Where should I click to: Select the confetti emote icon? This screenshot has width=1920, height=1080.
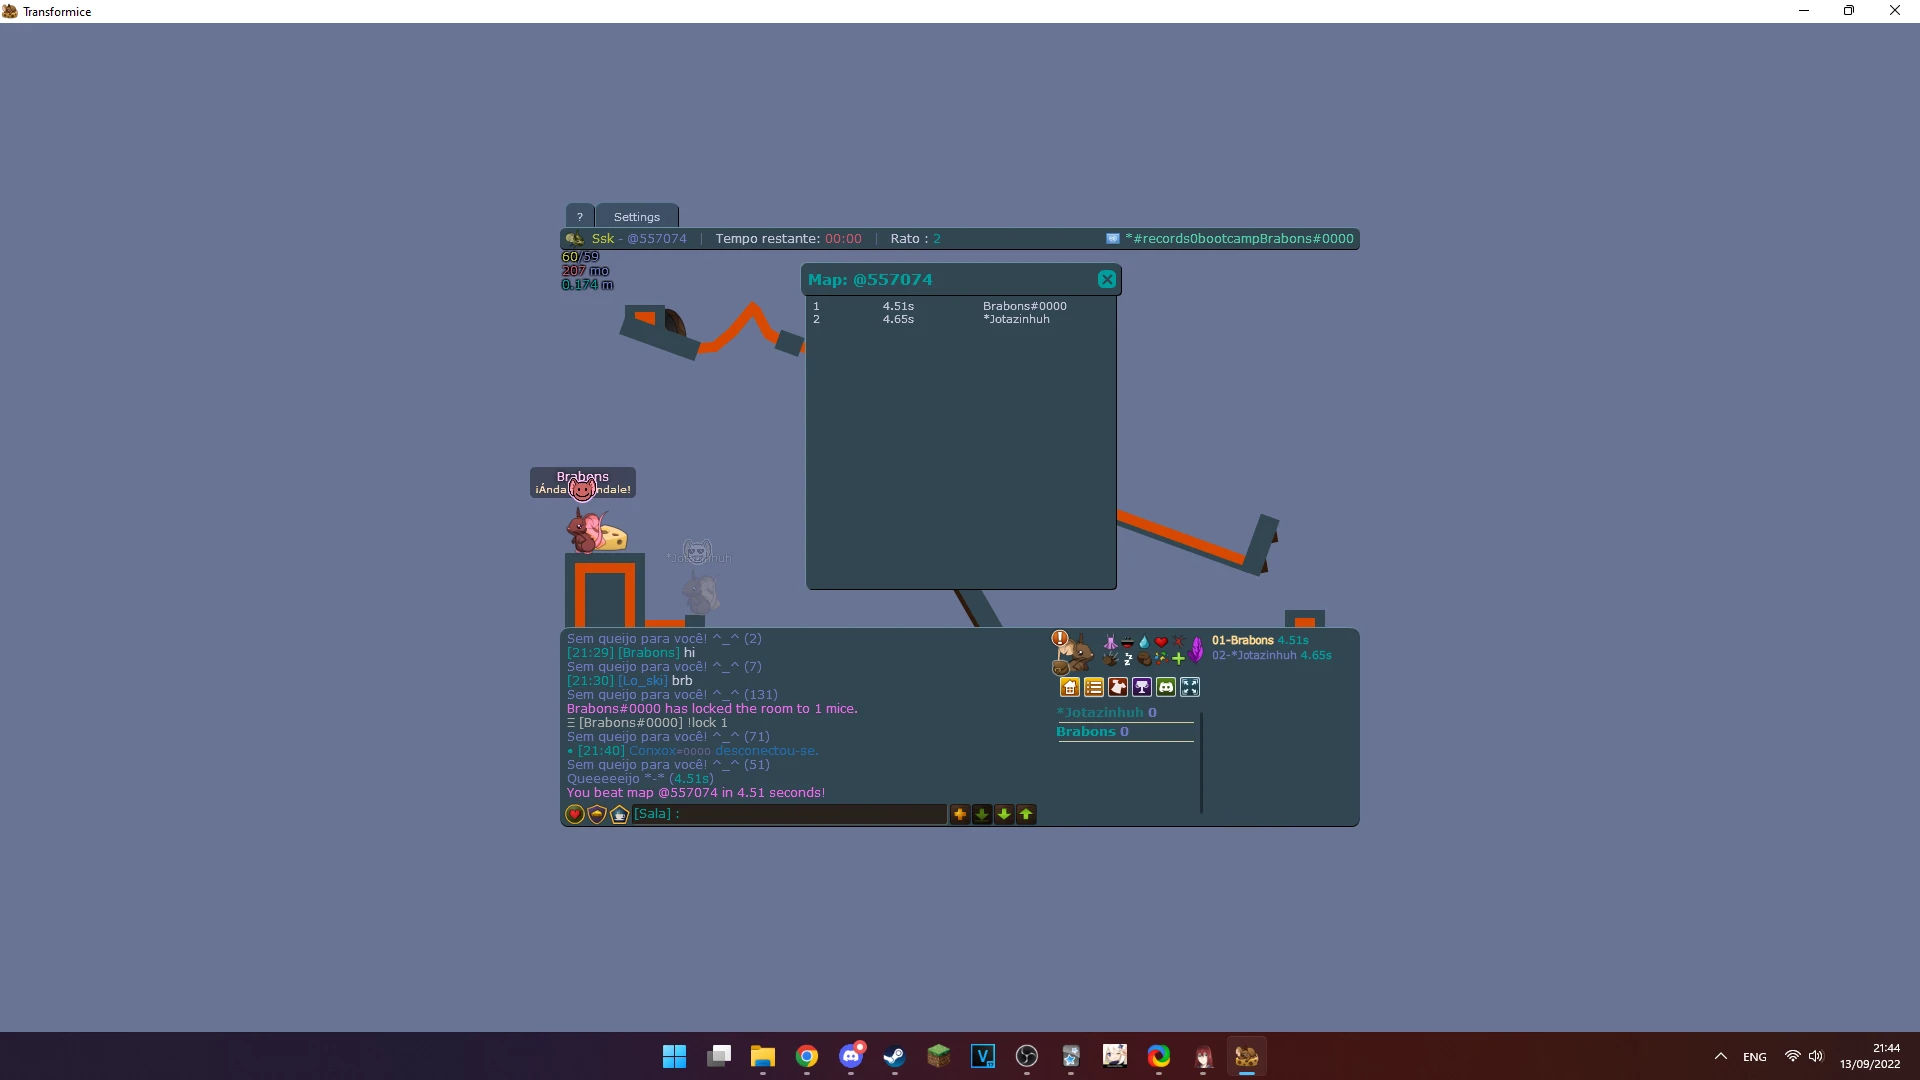pyautogui.click(x=1161, y=658)
